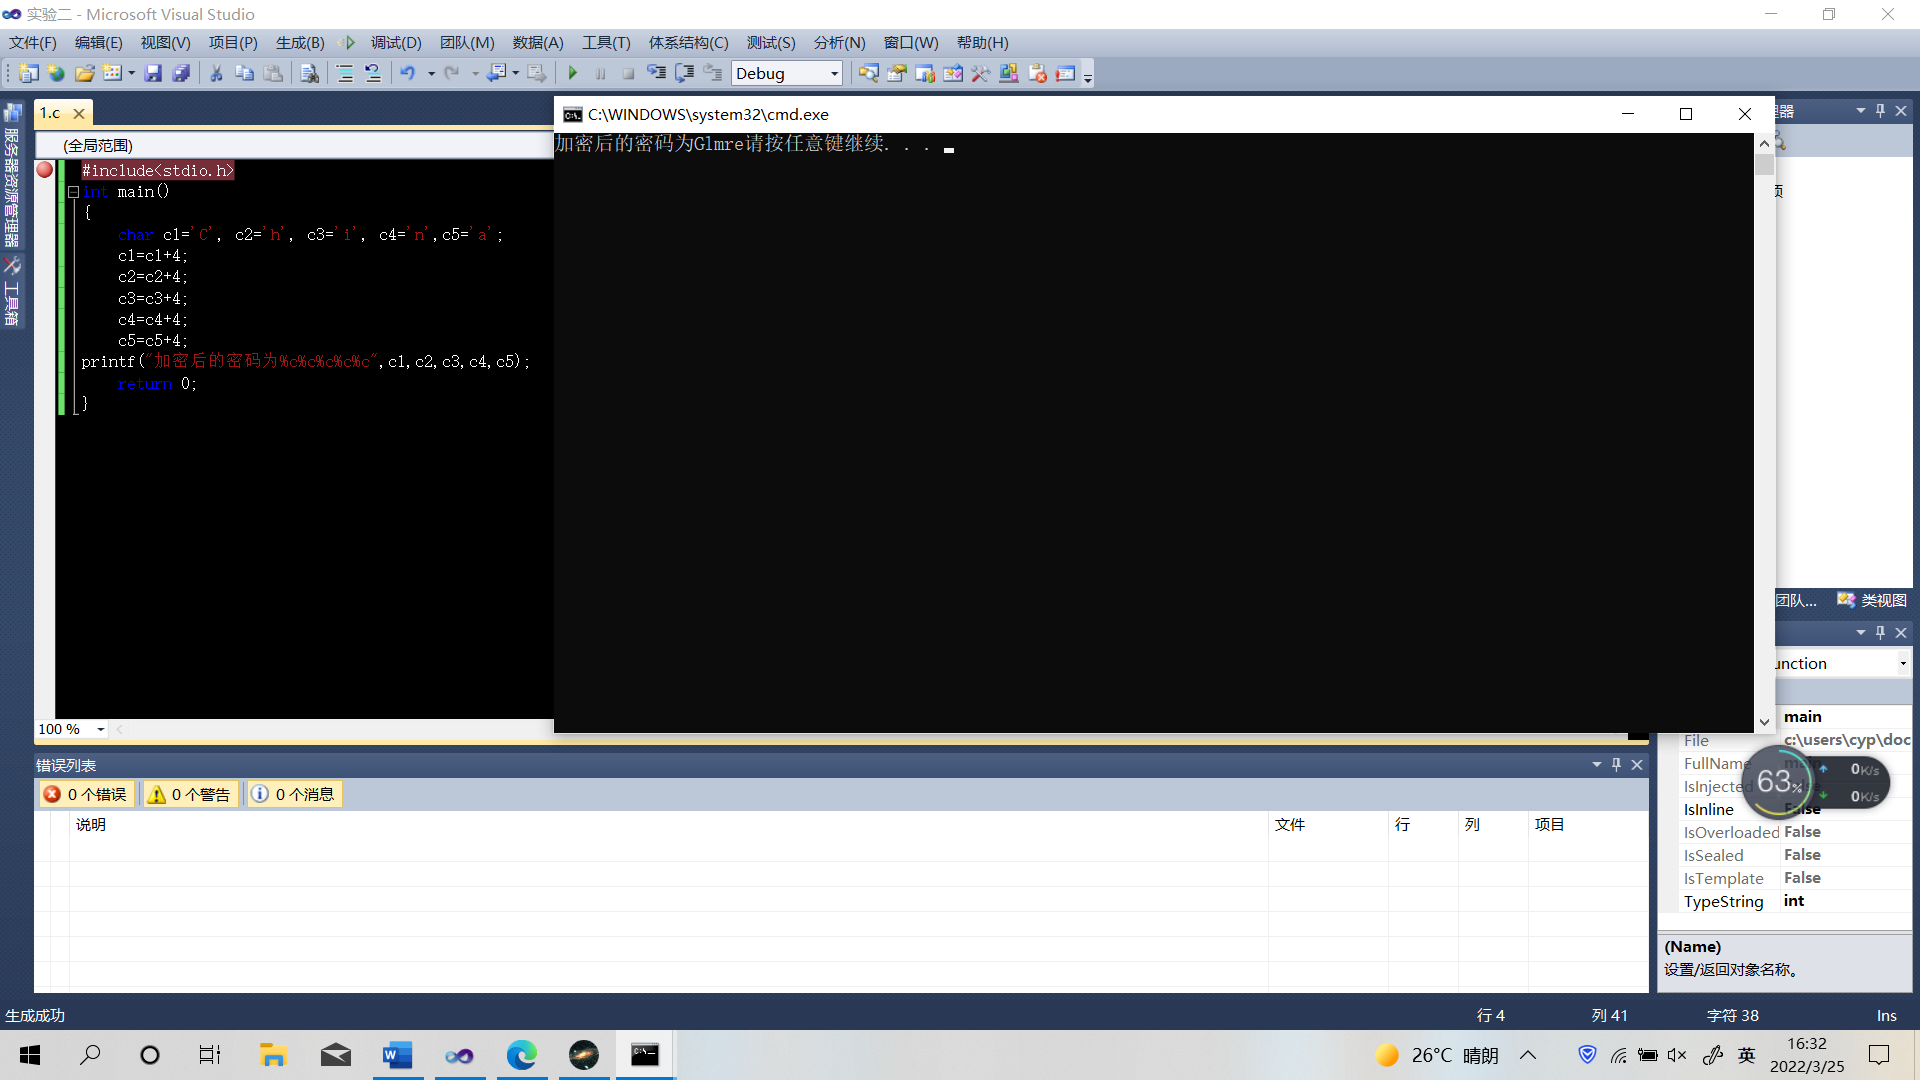Click the Save file toolbar icon
1920x1080 pixels.
[153, 73]
